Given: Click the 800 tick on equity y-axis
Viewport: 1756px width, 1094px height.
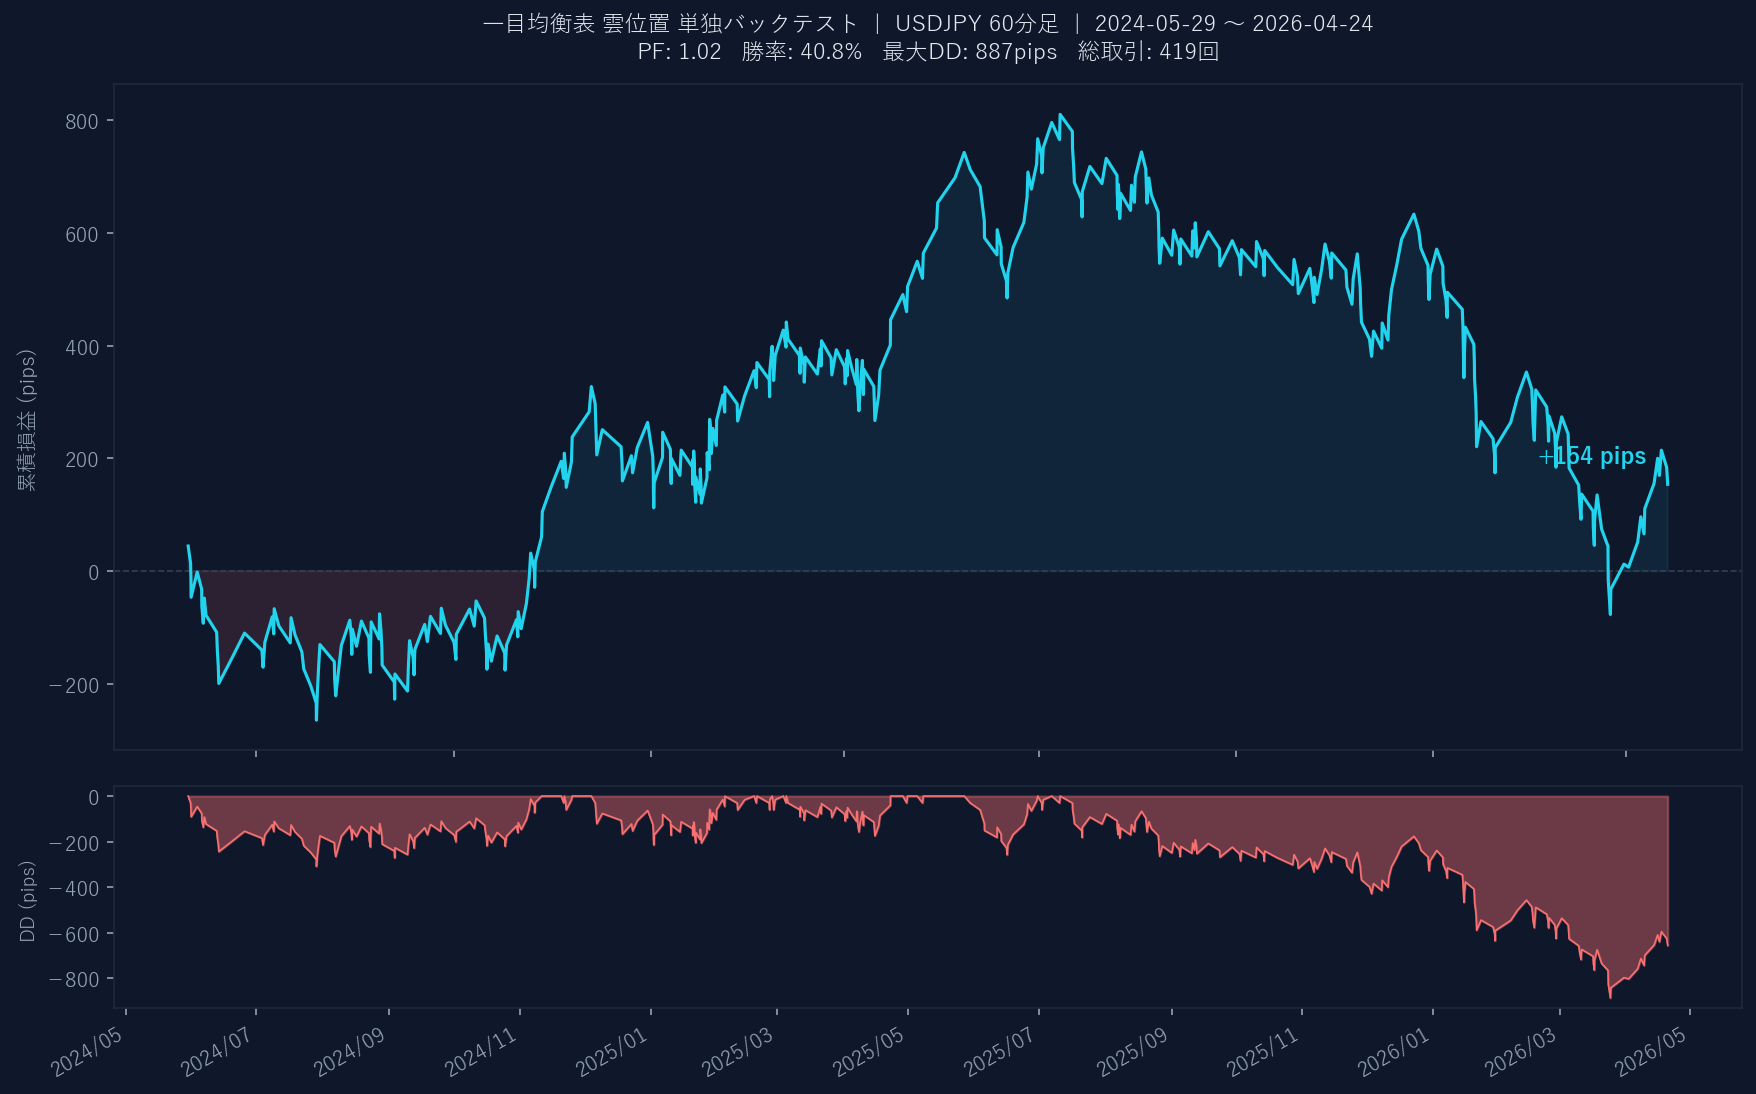Looking at the screenshot, I should 82,122.
